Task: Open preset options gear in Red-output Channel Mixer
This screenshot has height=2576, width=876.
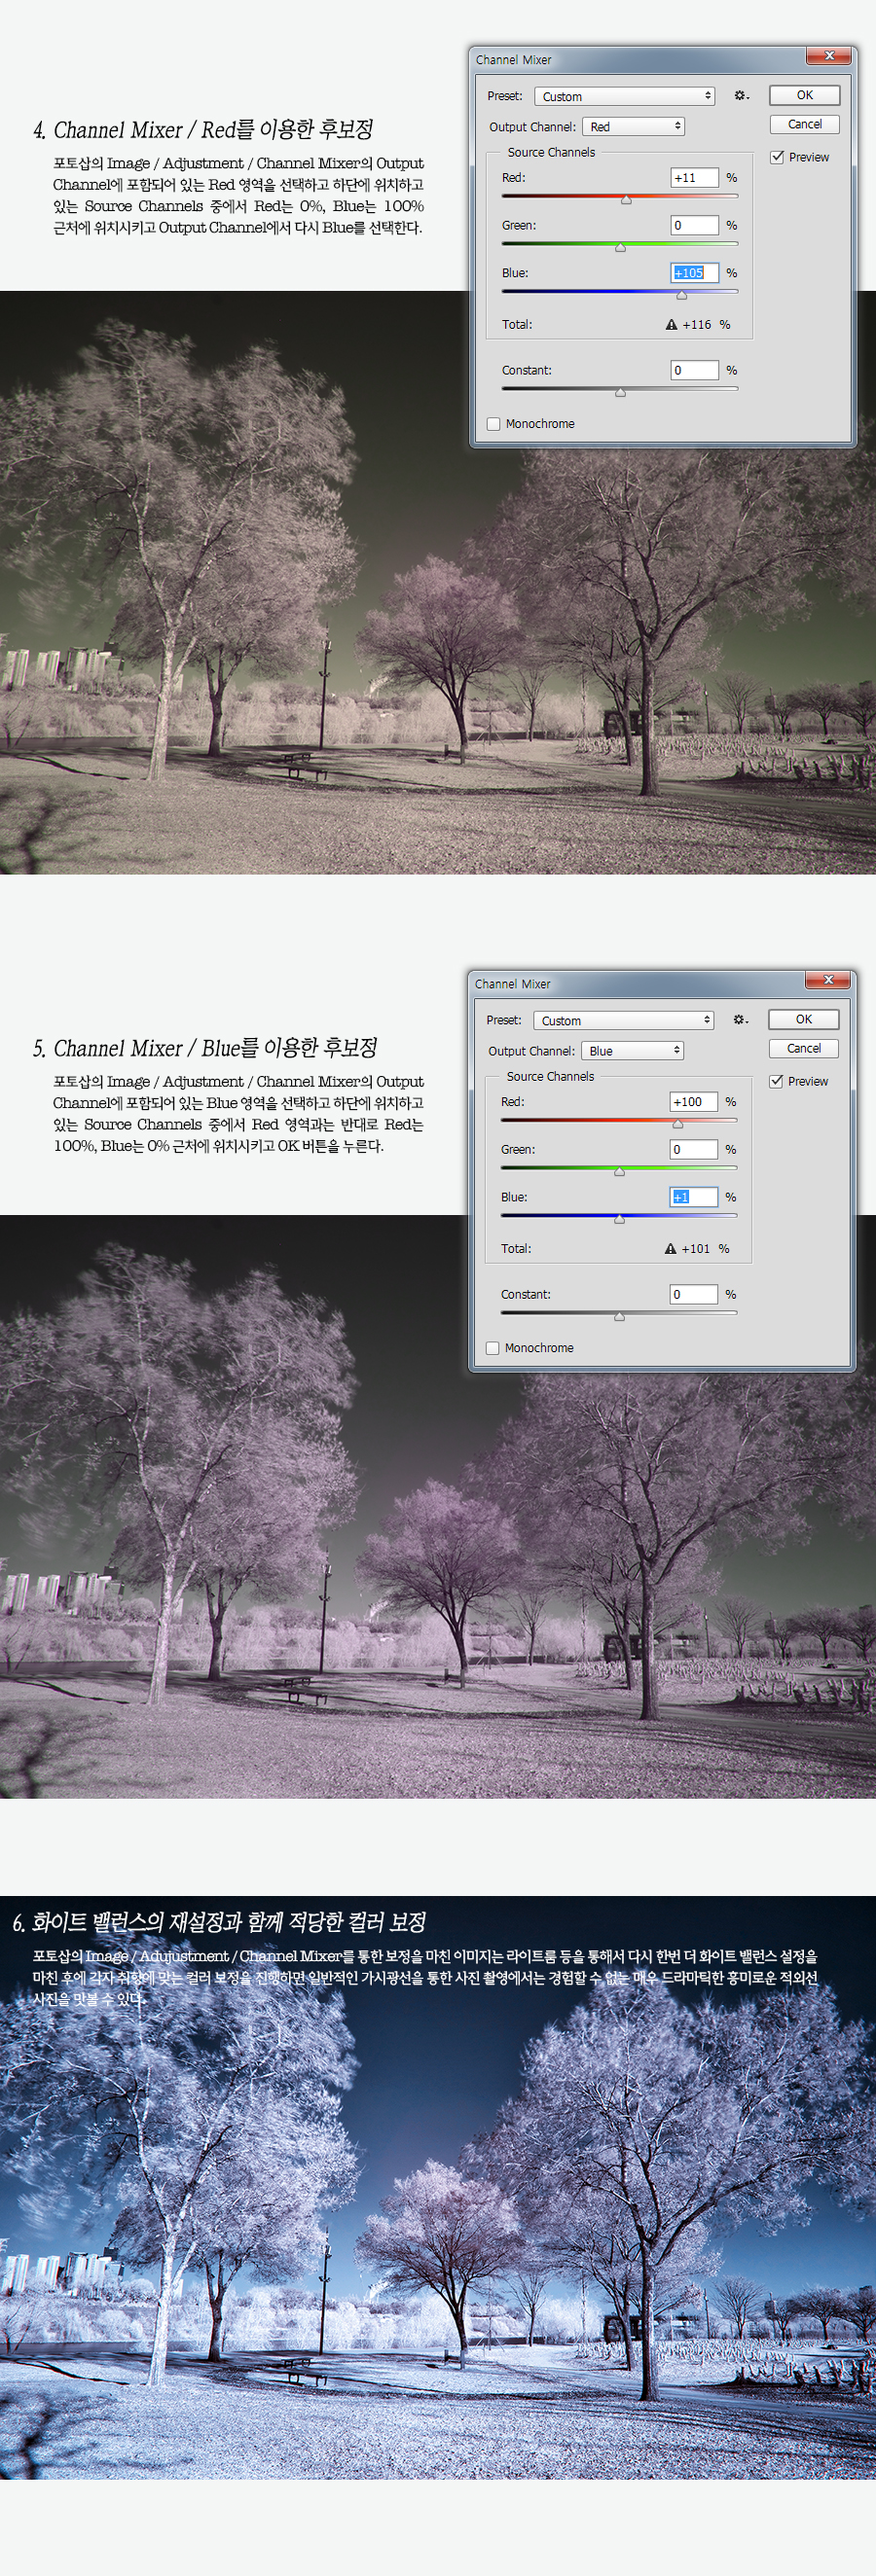Action: pos(740,96)
